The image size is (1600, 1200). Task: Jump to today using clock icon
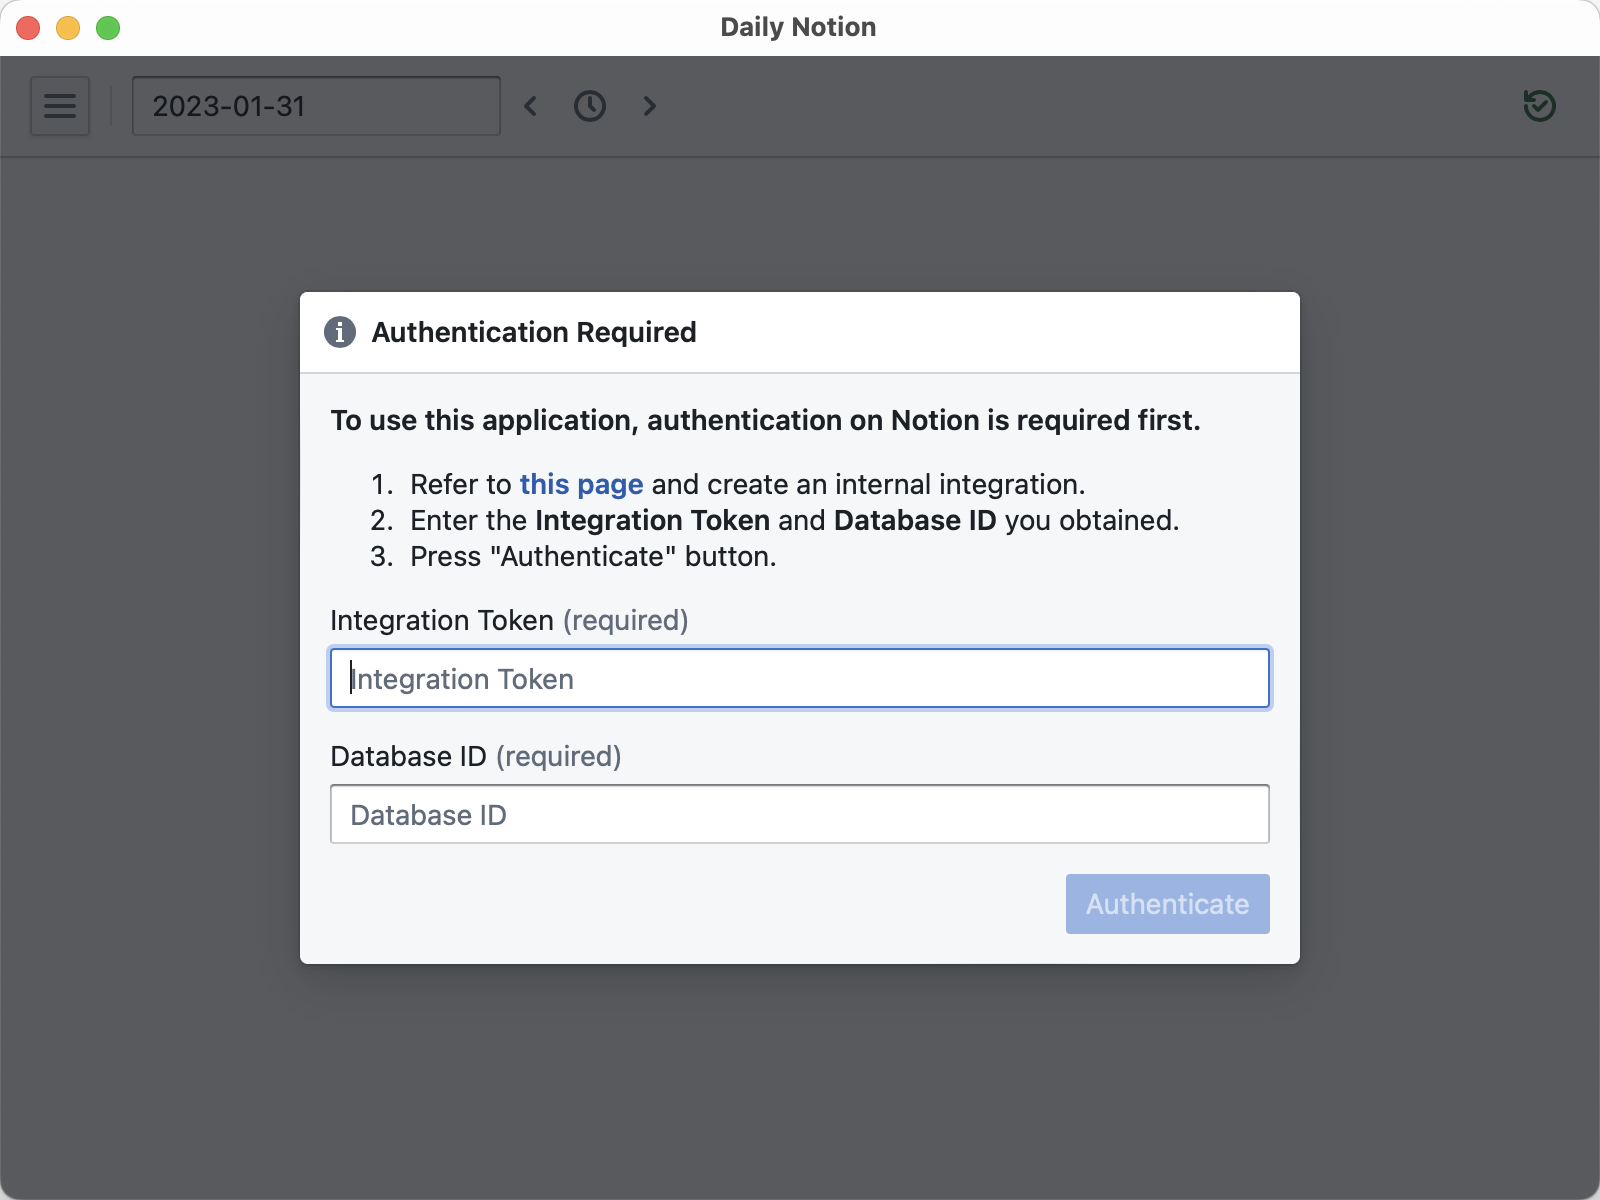pos(590,106)
